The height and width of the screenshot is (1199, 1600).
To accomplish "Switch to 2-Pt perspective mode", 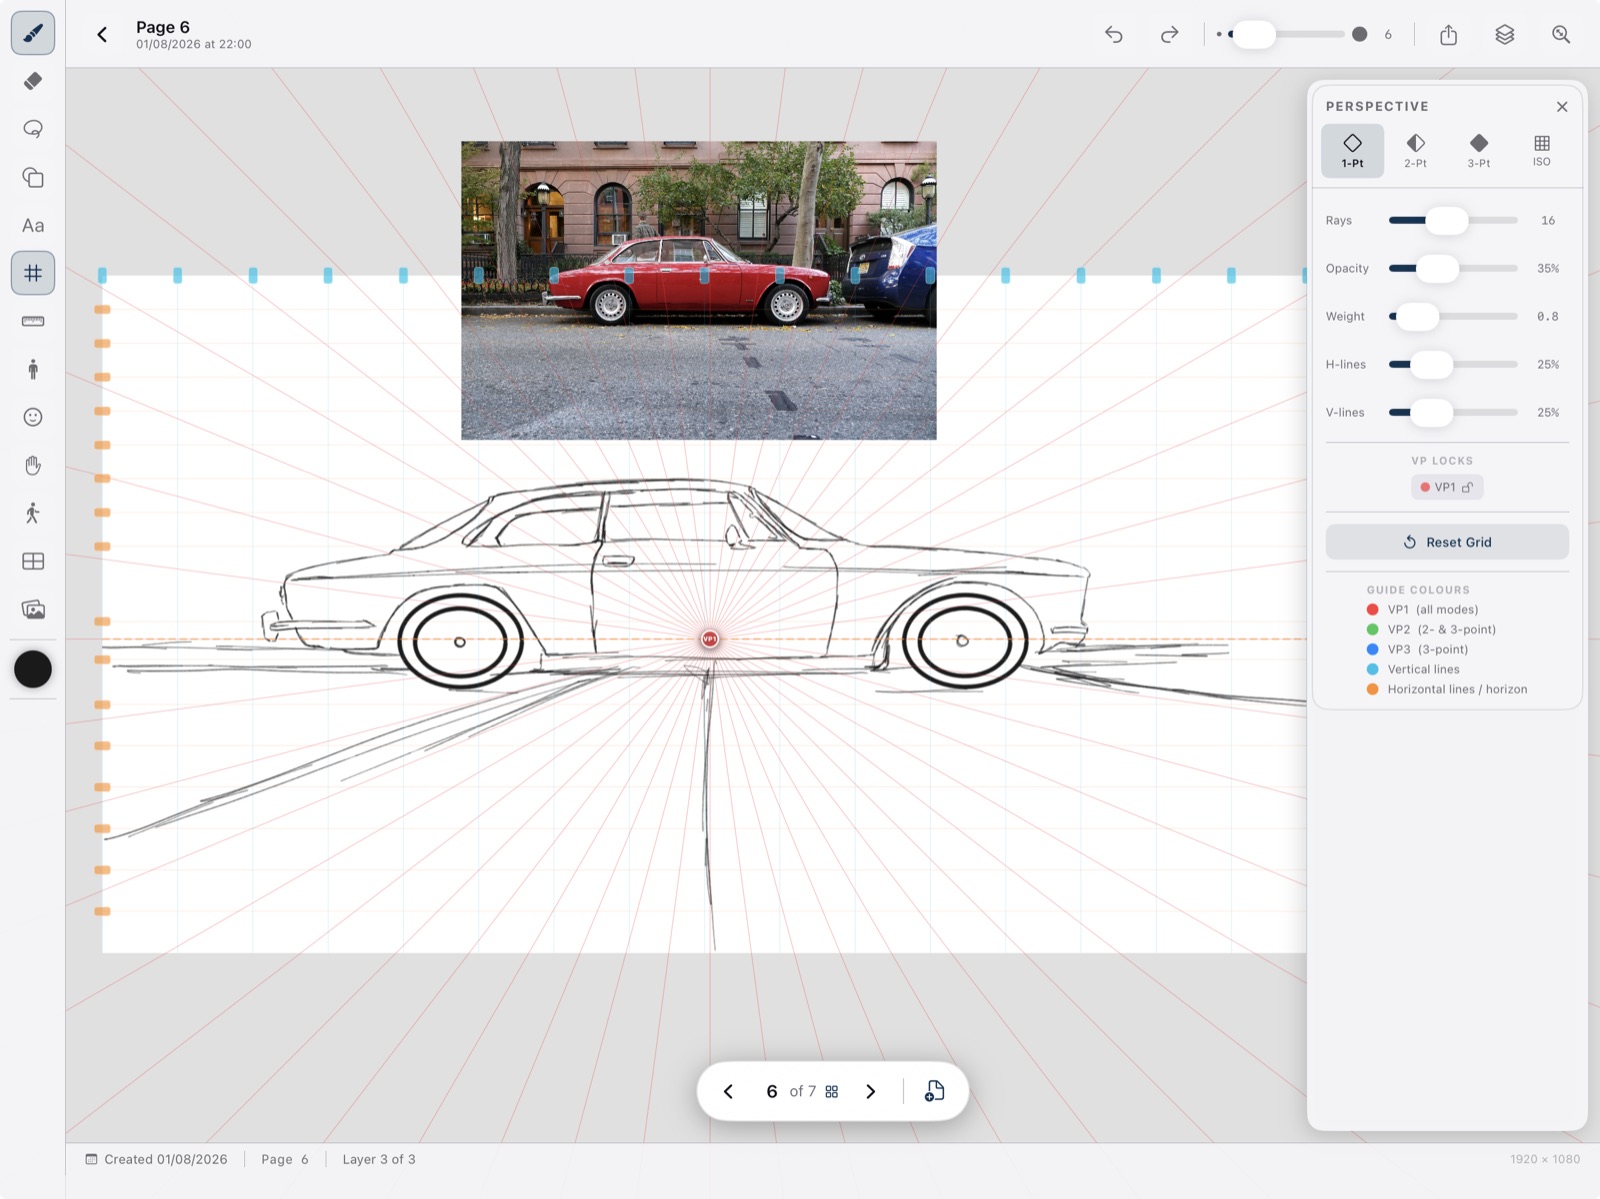I will point(1415,151).
